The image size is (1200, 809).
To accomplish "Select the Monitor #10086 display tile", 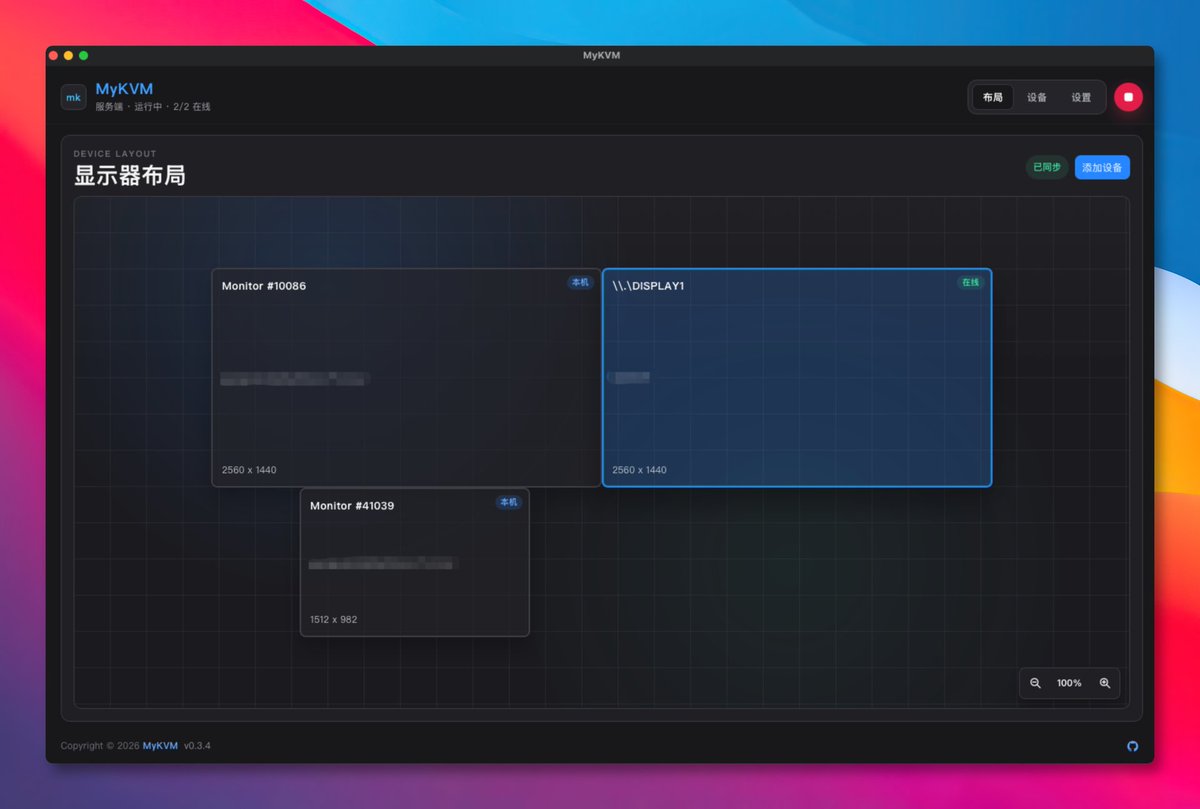I will 406,377.
